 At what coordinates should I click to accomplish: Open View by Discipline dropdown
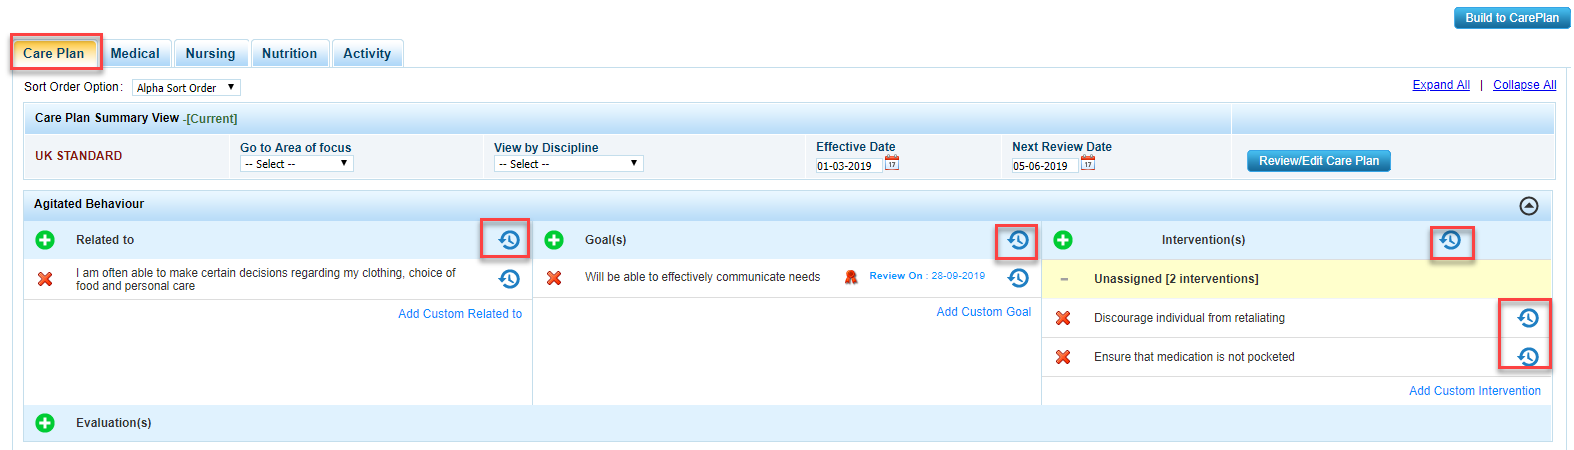(x=568, y=164)
